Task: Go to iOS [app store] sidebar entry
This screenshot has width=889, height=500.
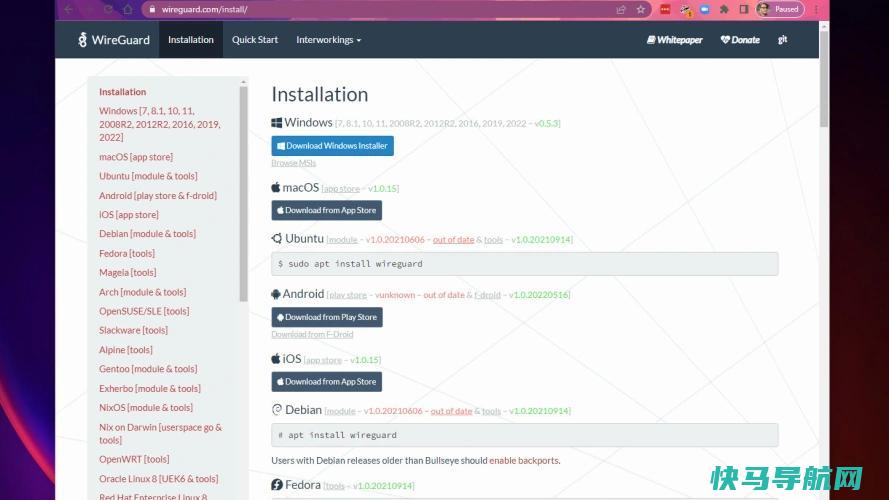Action: [129, 215]
